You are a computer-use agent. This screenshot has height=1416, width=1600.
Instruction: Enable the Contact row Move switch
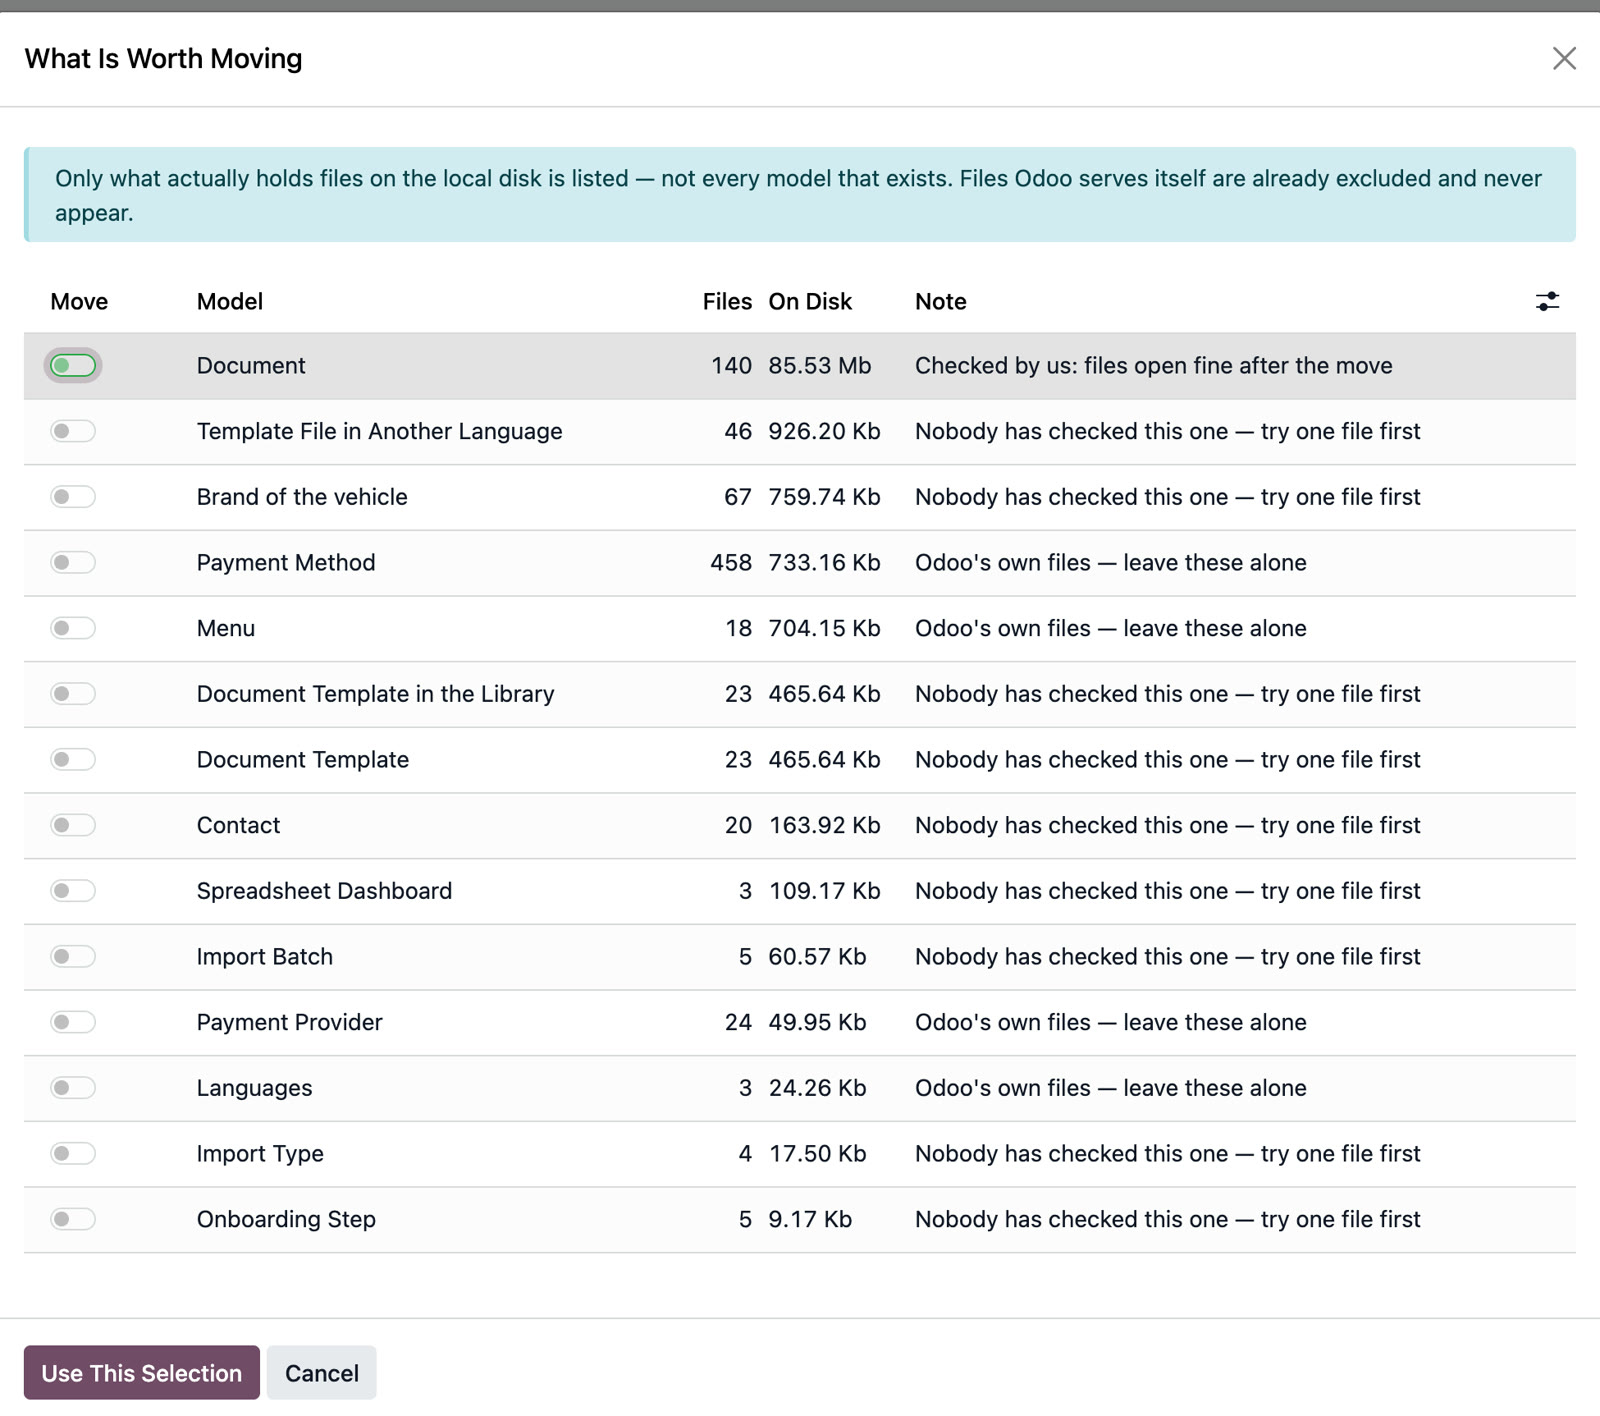pos(73,825)
